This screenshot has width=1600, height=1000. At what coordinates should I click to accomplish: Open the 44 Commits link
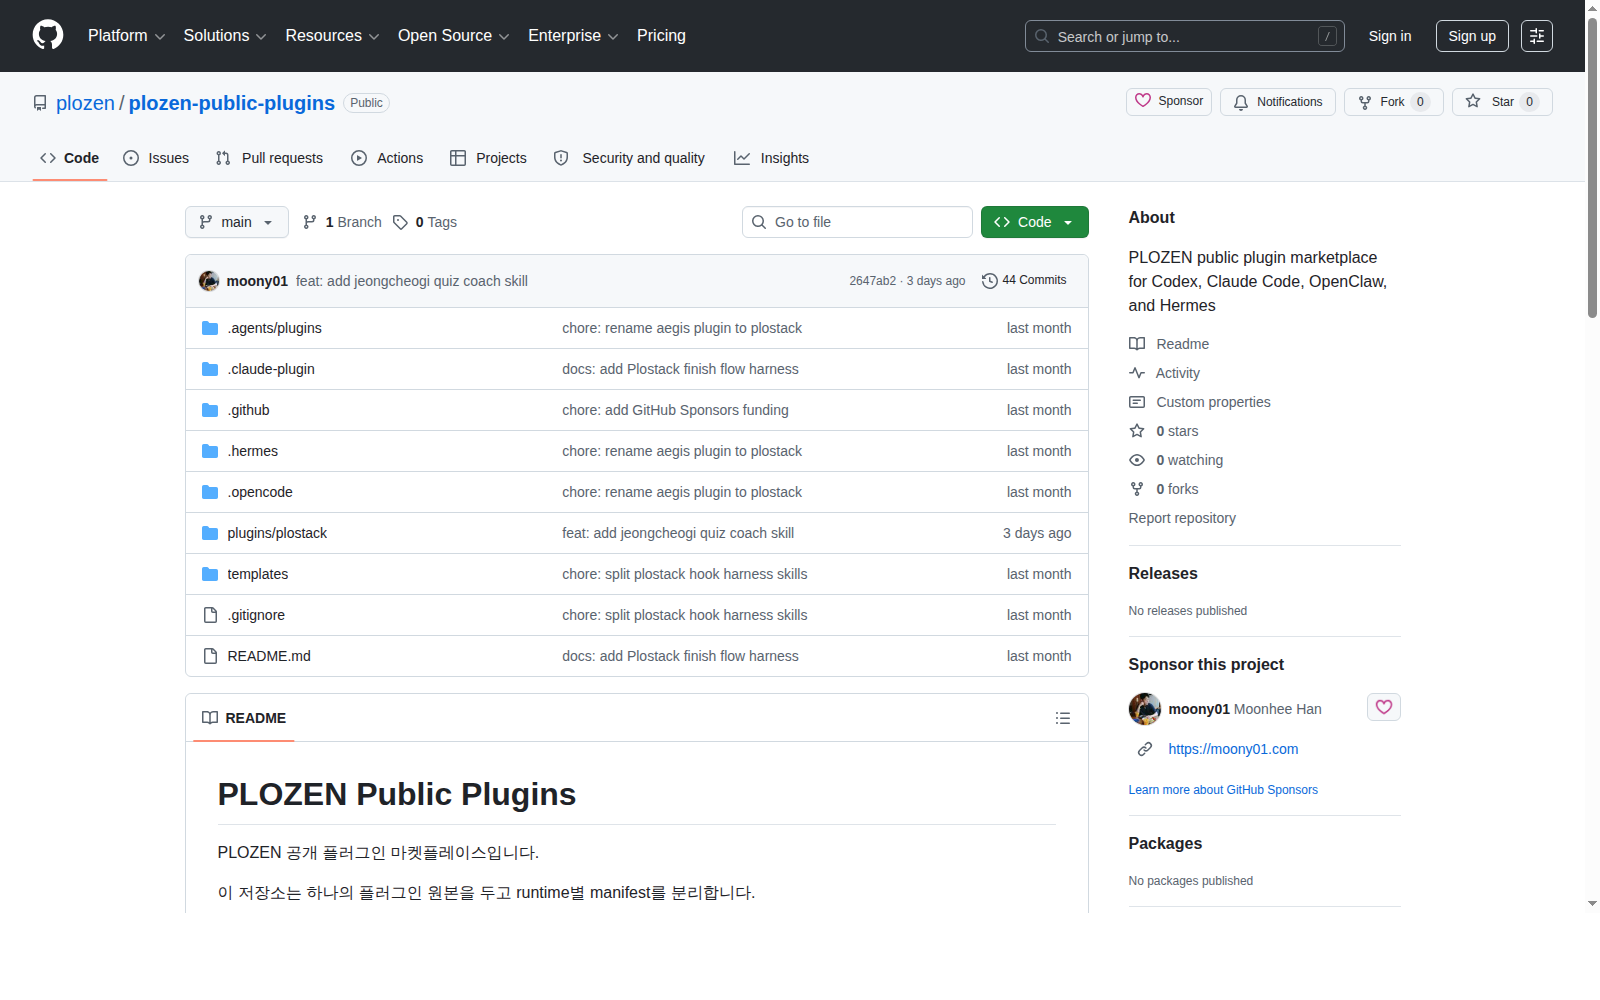[x=1025, y=281]
